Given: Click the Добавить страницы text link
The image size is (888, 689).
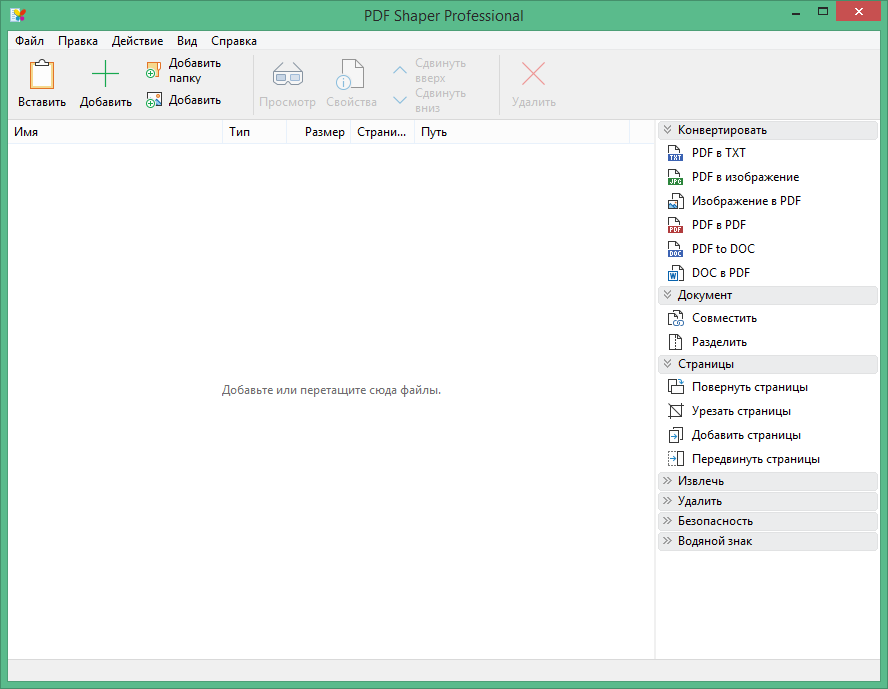Looking at the screenshot, I should point(746,435).
